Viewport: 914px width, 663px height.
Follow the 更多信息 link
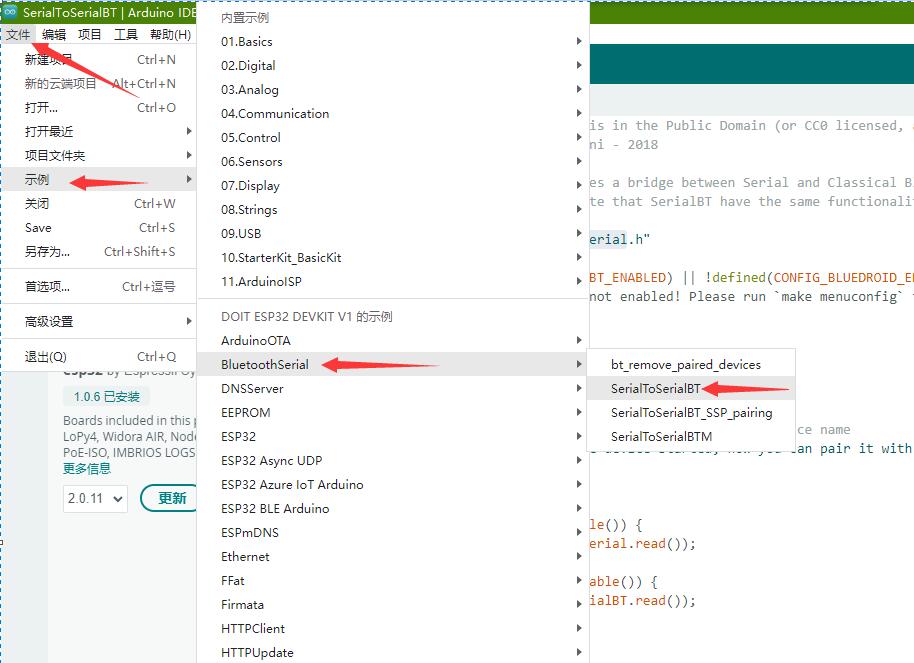(x=87, y=469)
